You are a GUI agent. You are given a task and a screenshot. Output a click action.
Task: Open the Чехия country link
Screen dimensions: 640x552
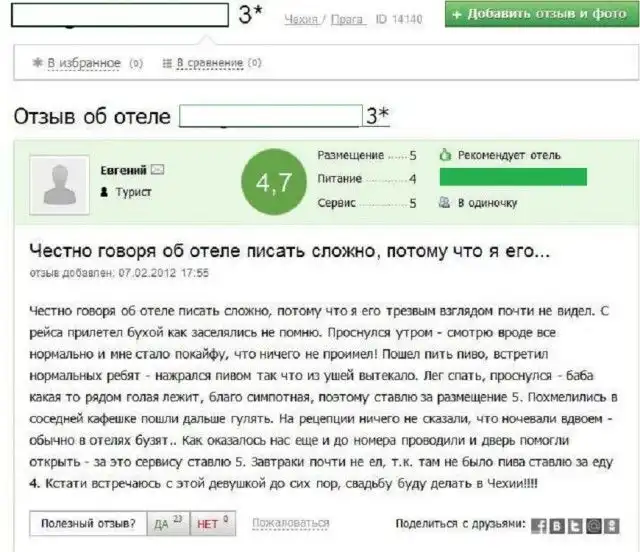(x=301, y=19)
